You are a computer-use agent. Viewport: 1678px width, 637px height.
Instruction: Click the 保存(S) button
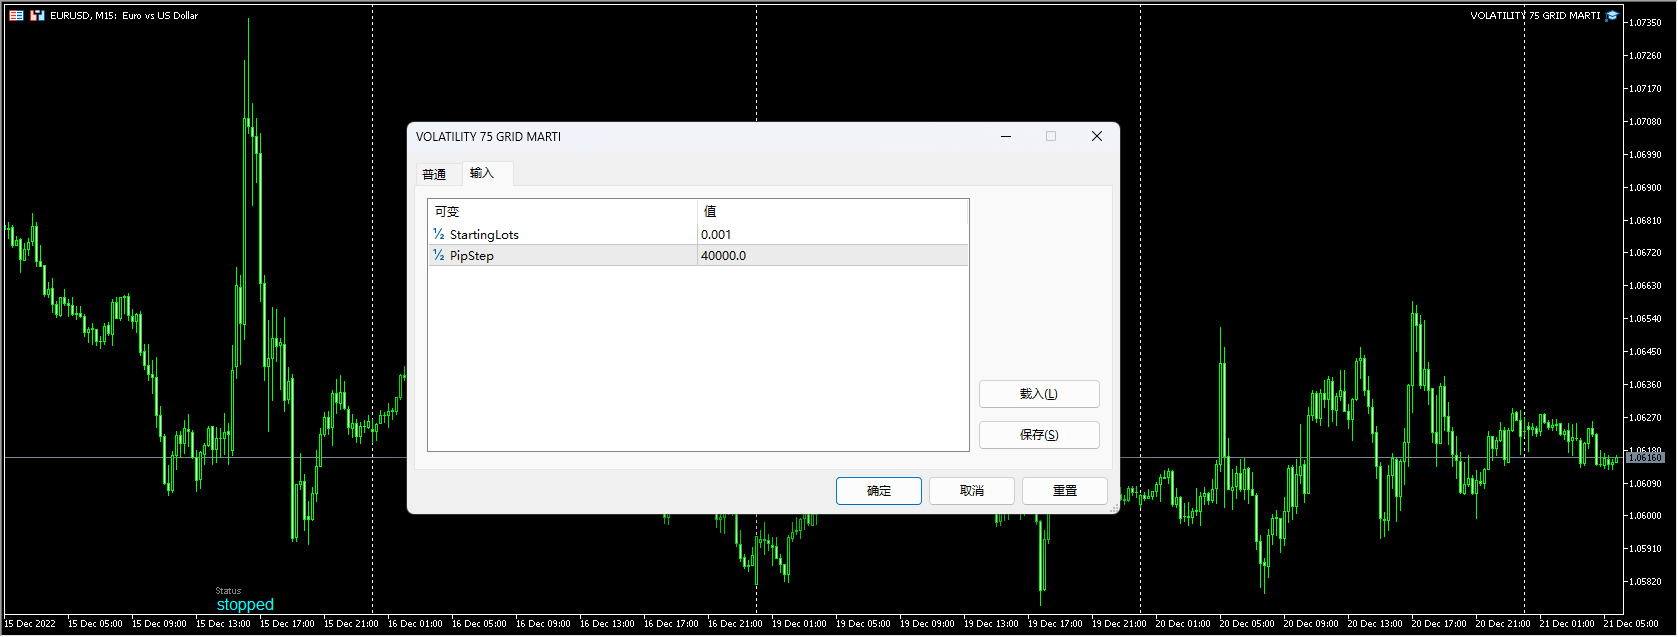click(1039, 435)
